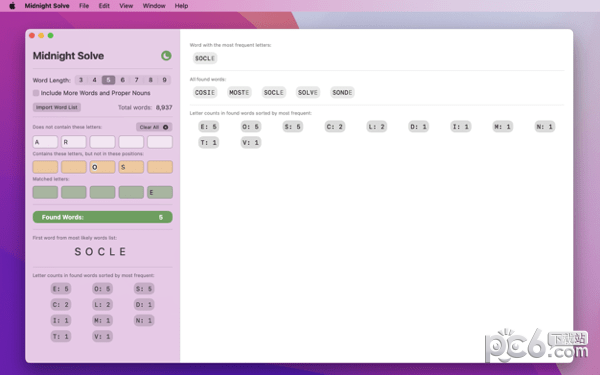Click orange field containing S

coord(131,167)
